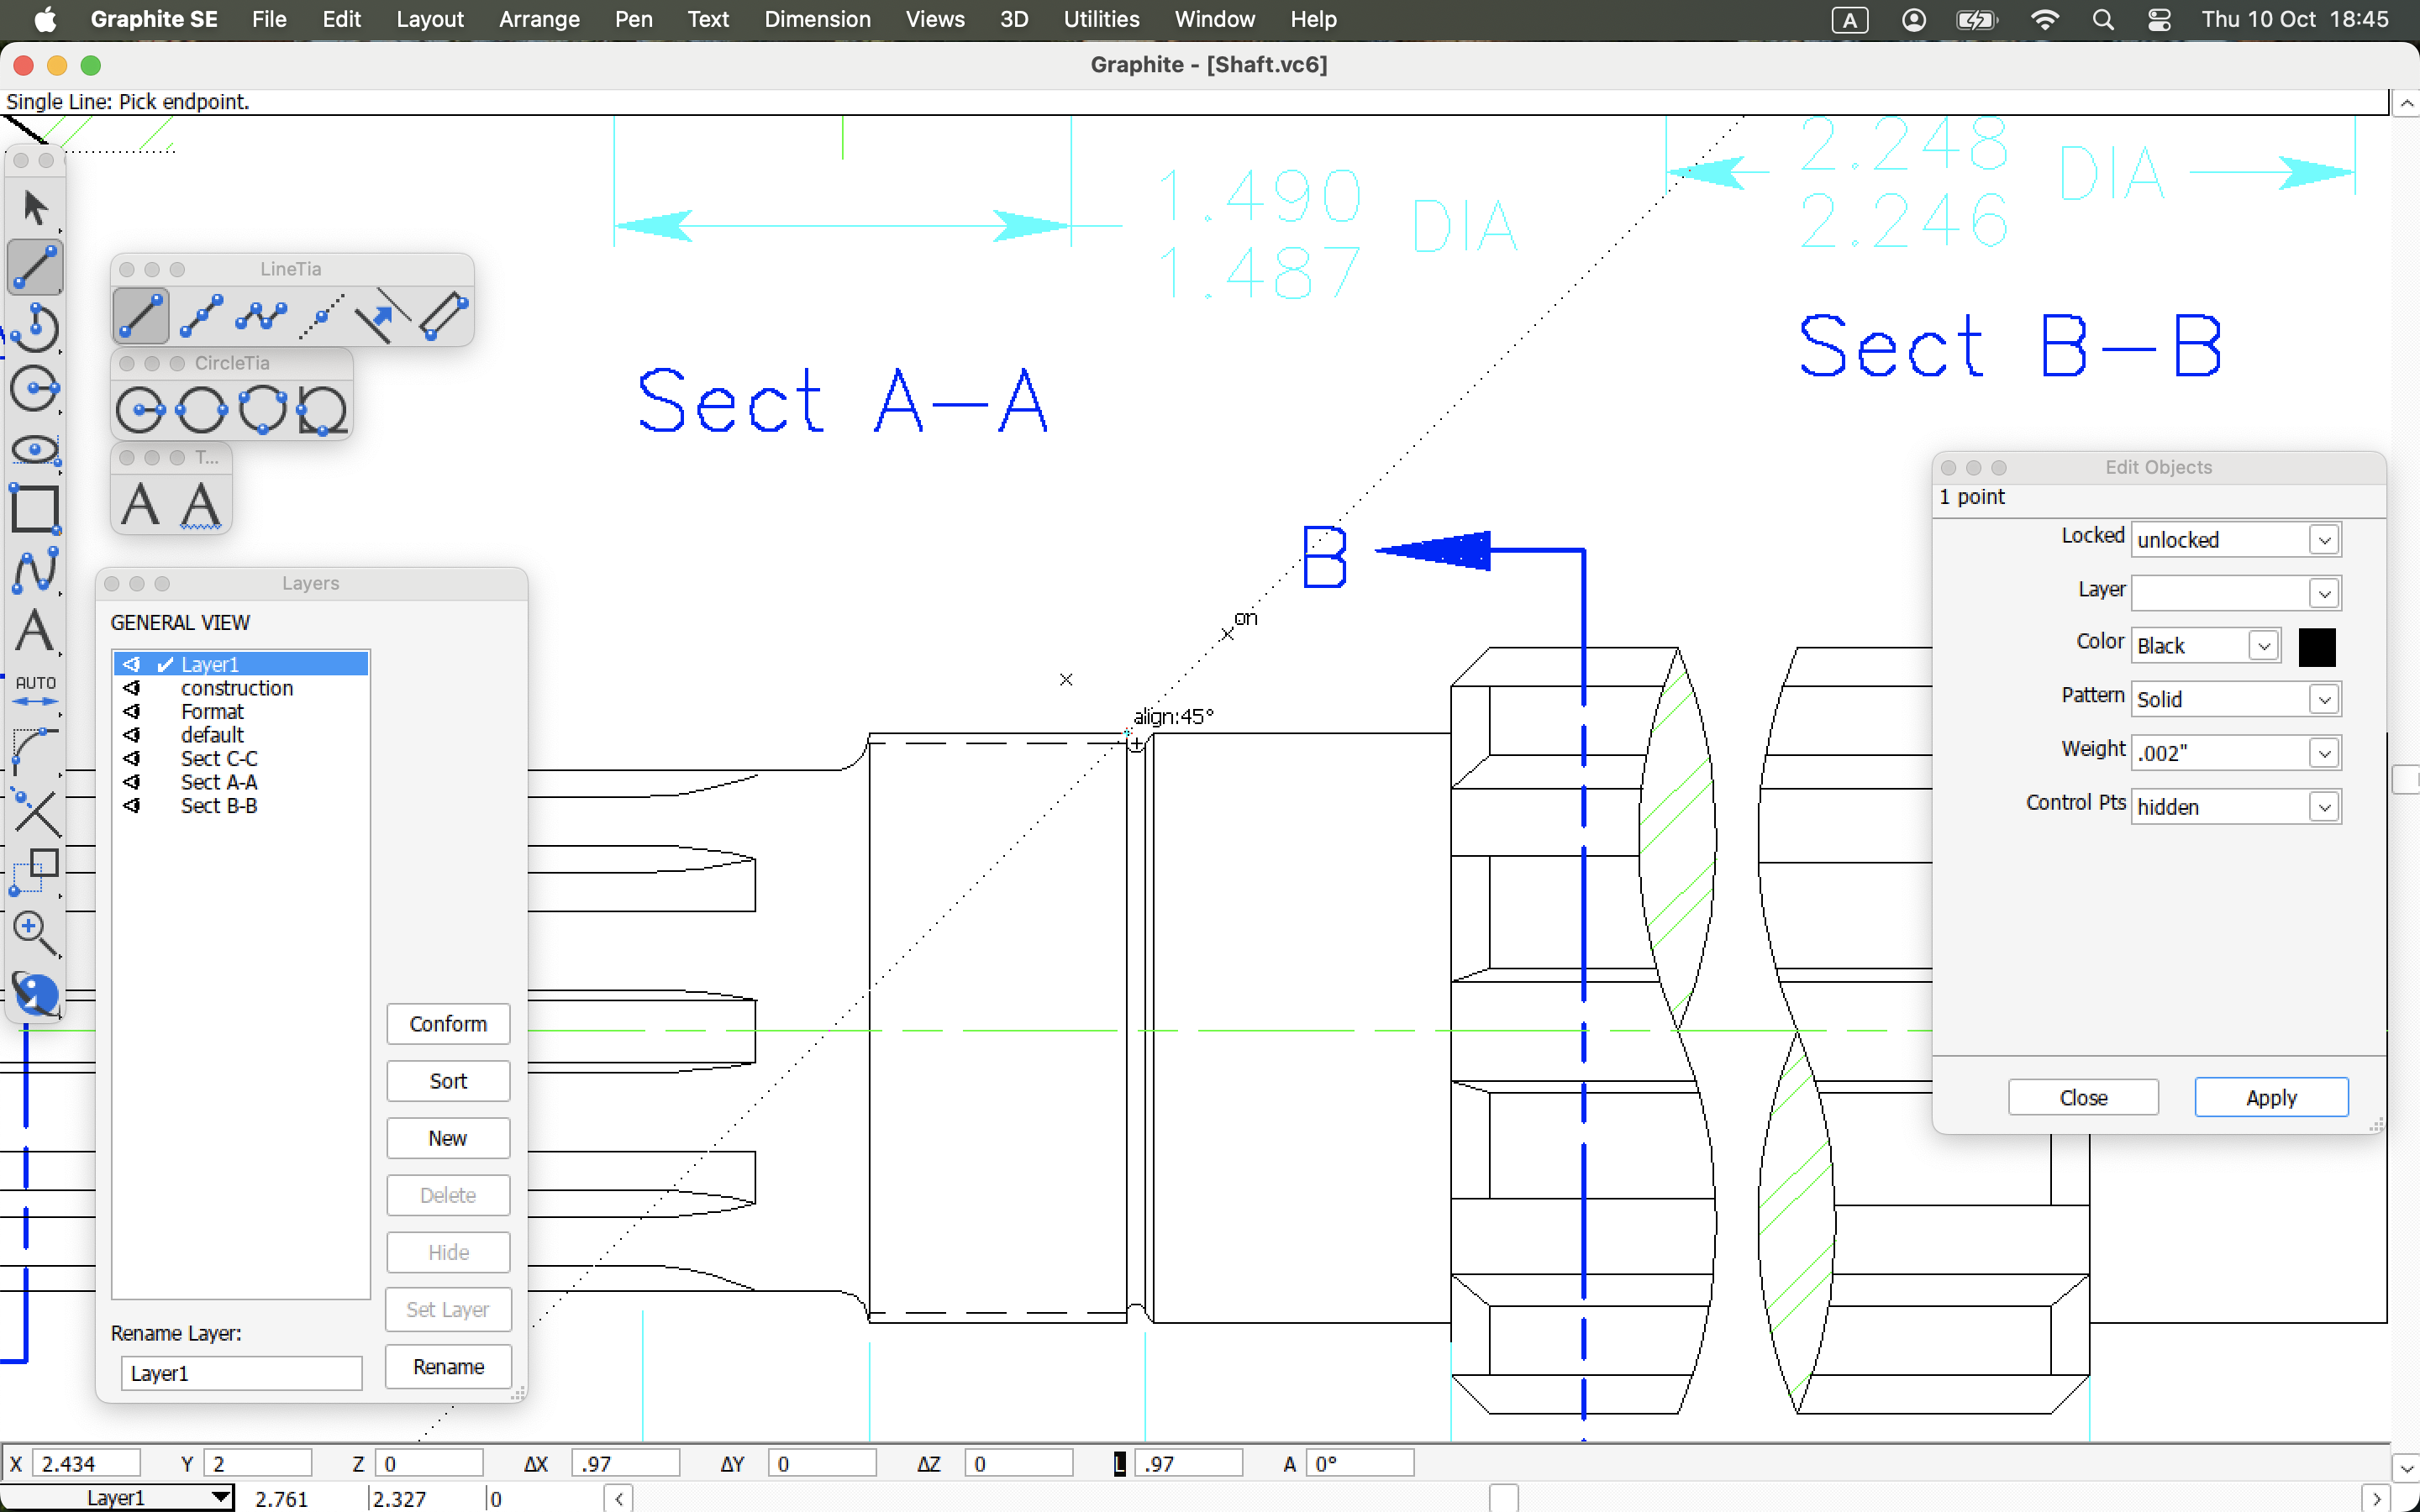Viewport: 2420px width, 1512px height.
Task: Click the Conform button in Layers panel
Action: [448, 1024]
